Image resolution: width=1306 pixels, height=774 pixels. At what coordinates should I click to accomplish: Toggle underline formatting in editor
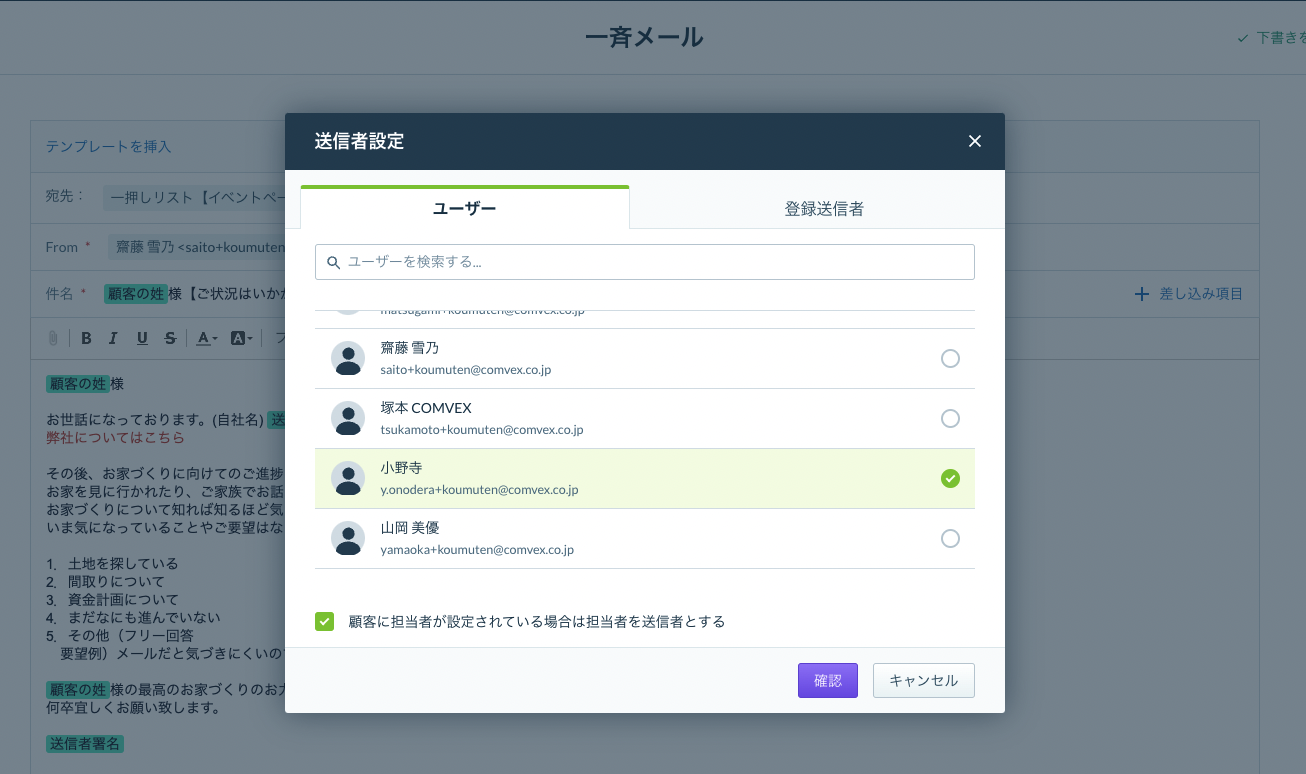[x=142, y=338]
